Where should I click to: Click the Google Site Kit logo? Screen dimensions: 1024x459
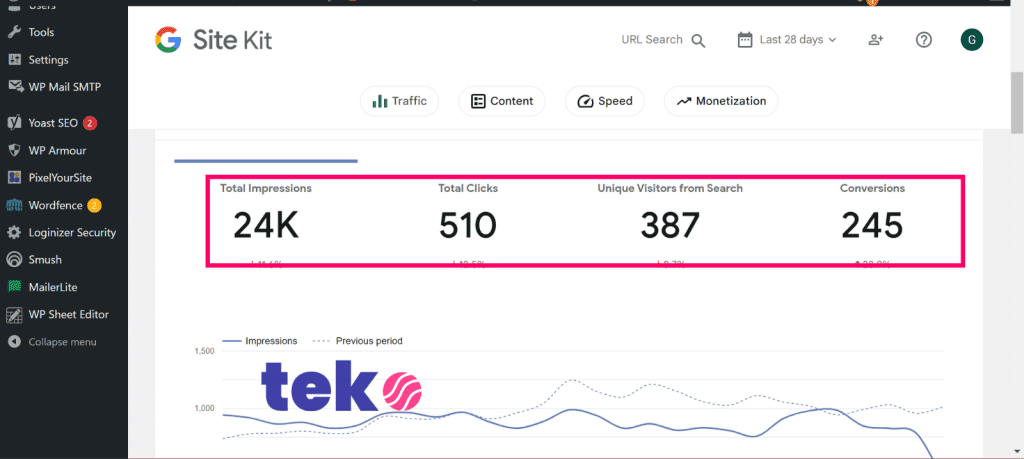pos(213,40)
